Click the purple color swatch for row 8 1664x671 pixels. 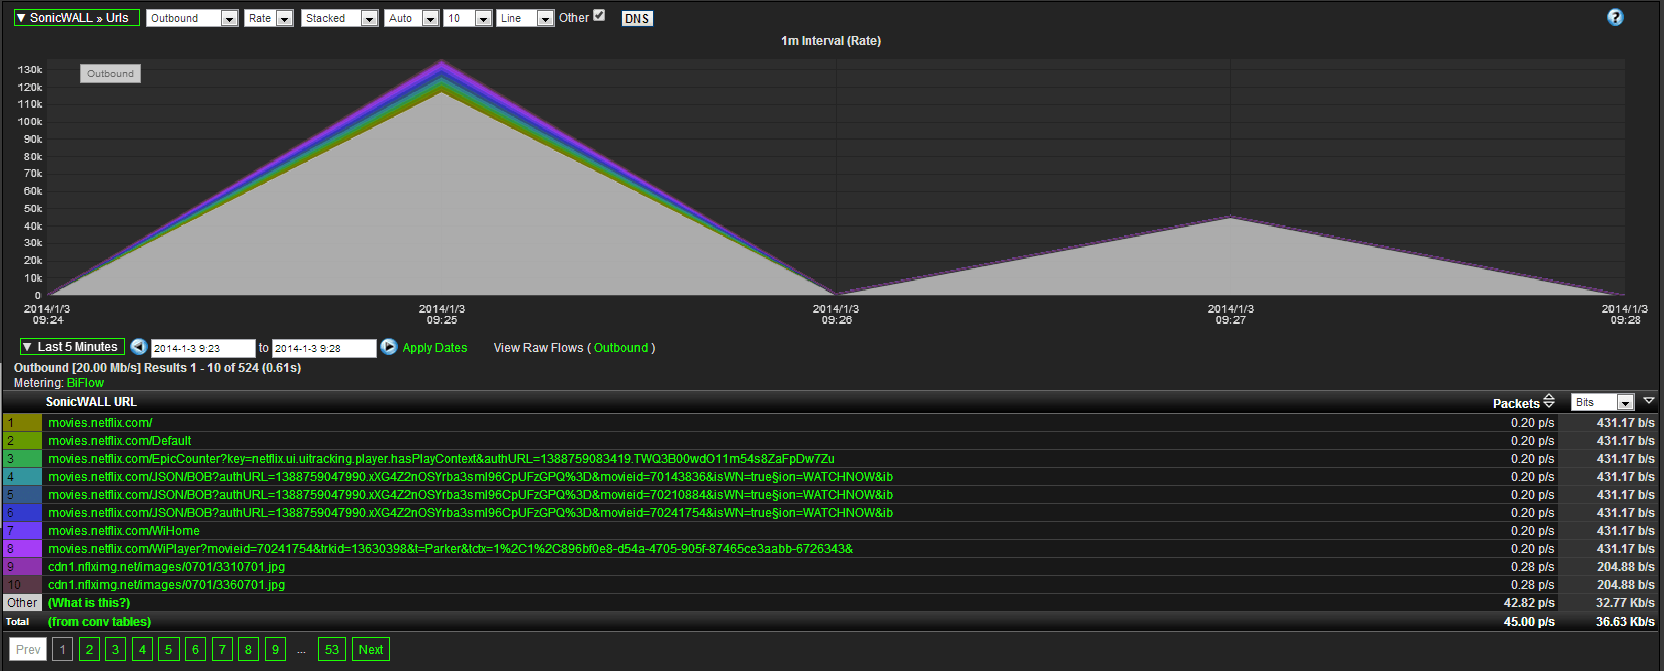[x=22, y=549]
